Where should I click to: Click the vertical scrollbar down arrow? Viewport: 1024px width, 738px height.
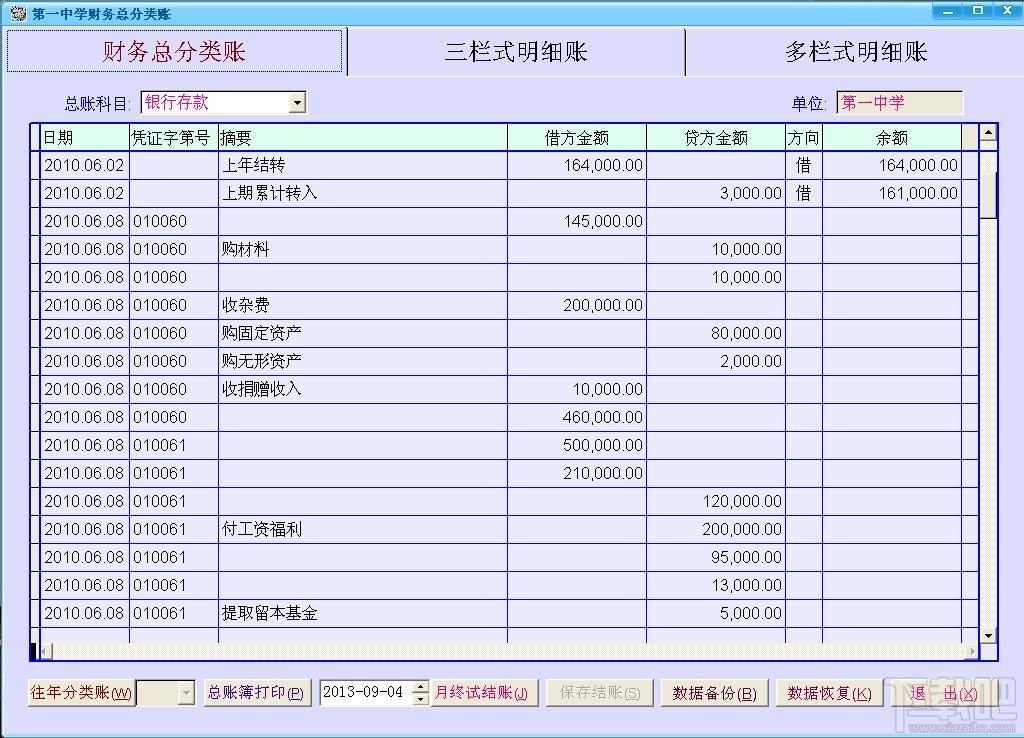(988, 635)
